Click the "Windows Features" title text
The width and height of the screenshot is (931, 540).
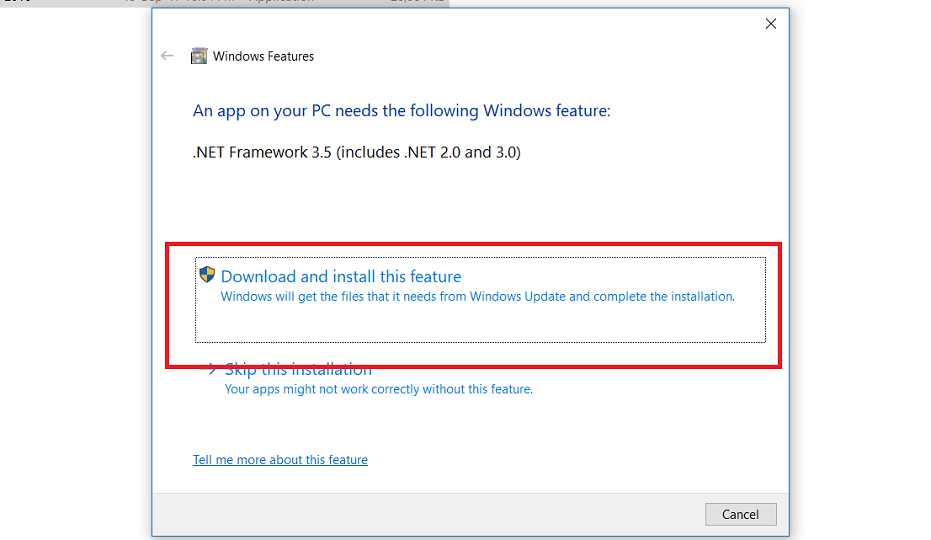click(x=263, y=57)
